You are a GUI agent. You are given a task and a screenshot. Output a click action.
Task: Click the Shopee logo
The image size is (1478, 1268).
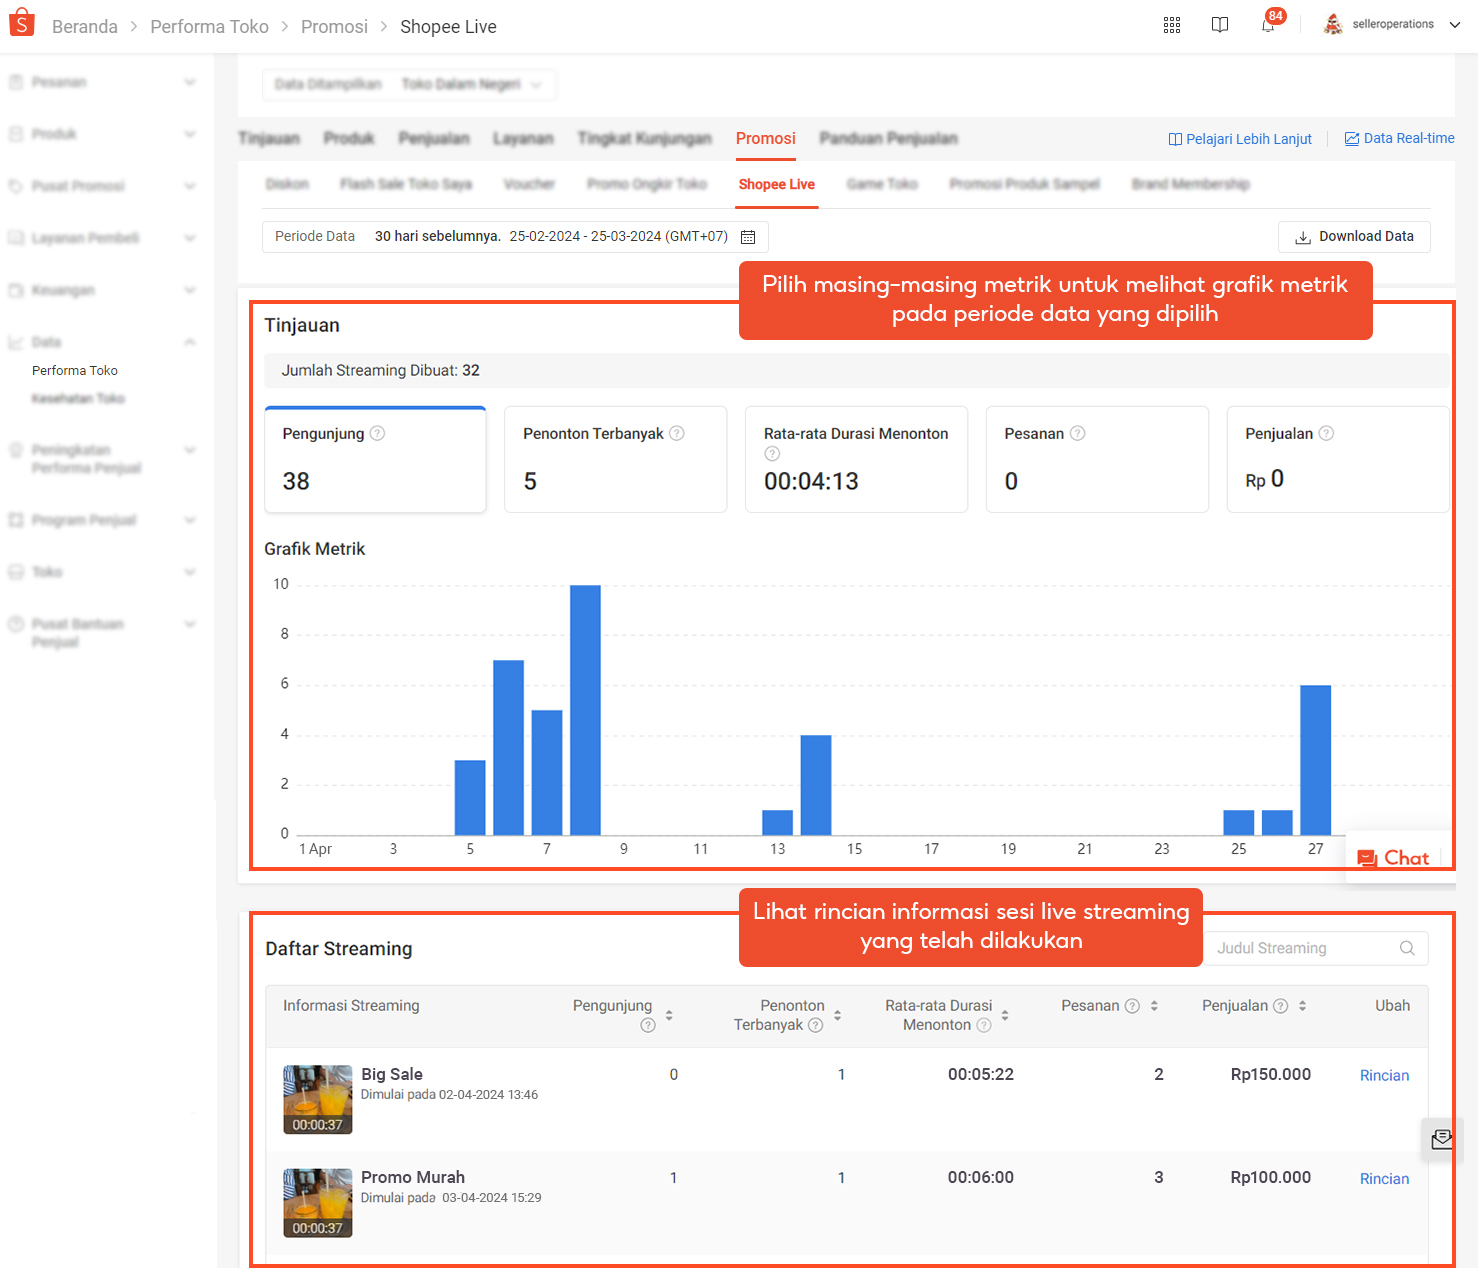(22, 23)
